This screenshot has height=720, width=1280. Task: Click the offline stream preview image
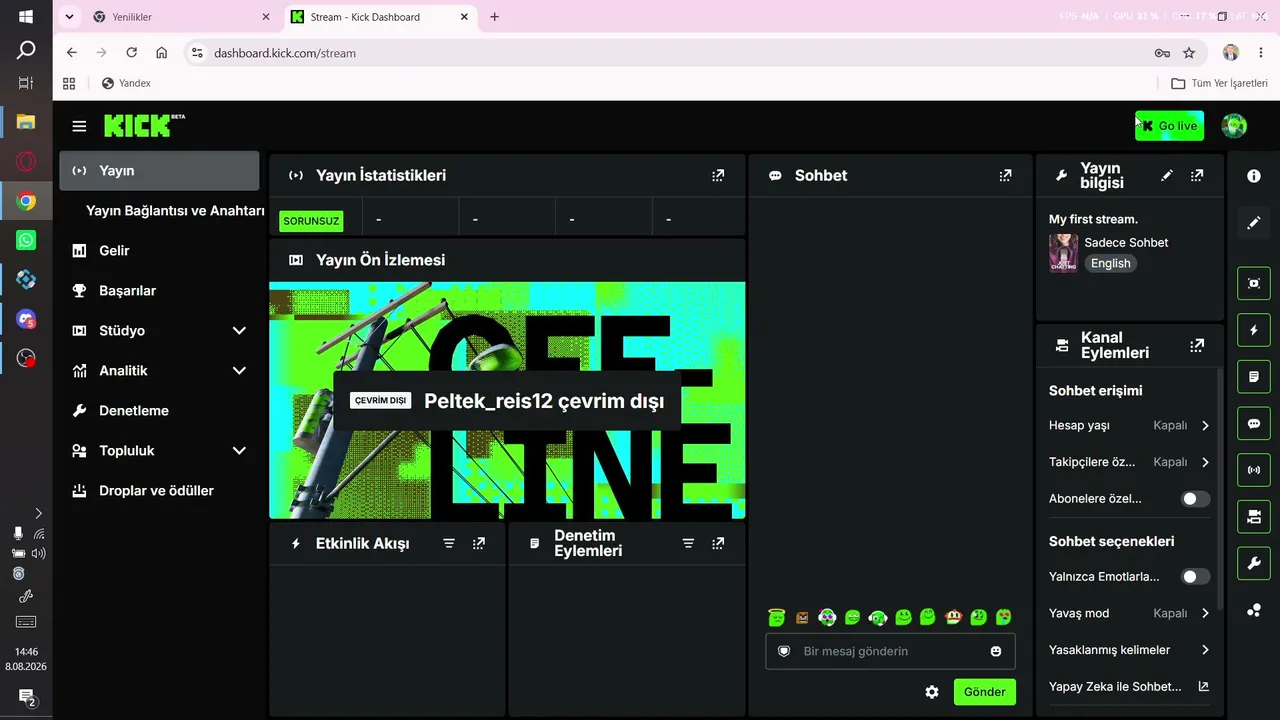click(507, 400)
